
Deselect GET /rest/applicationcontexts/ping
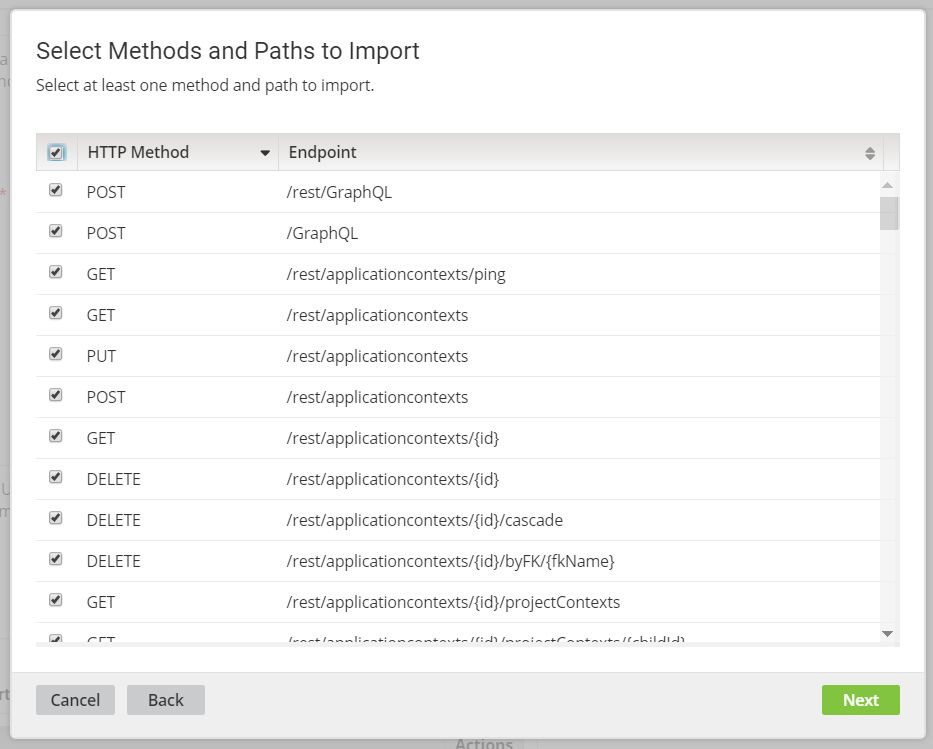pos(55,271)
